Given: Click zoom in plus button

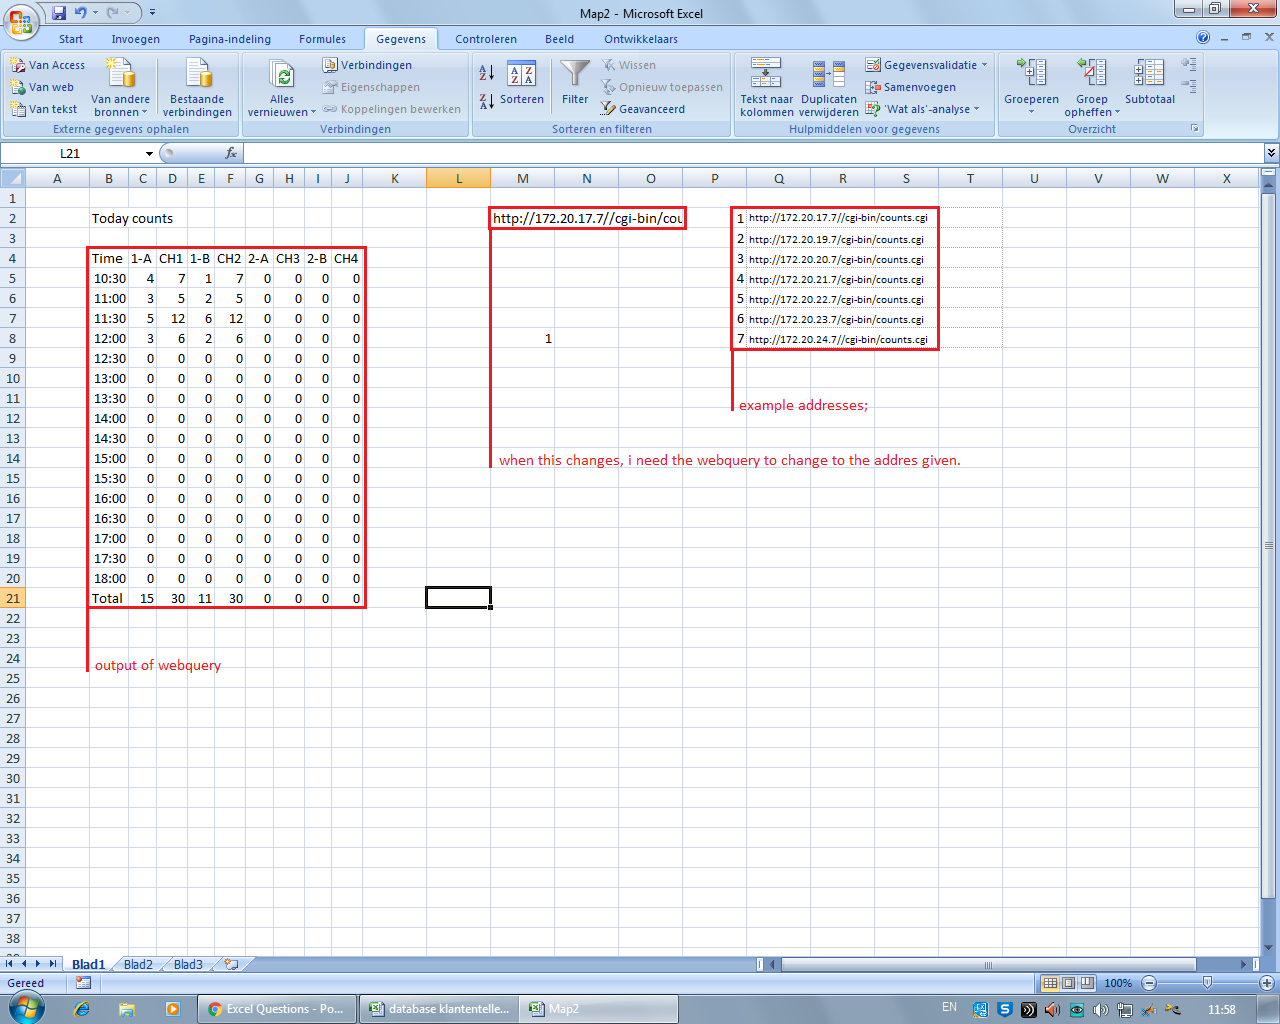Looking at the screenshot, I should point(1266,983).
